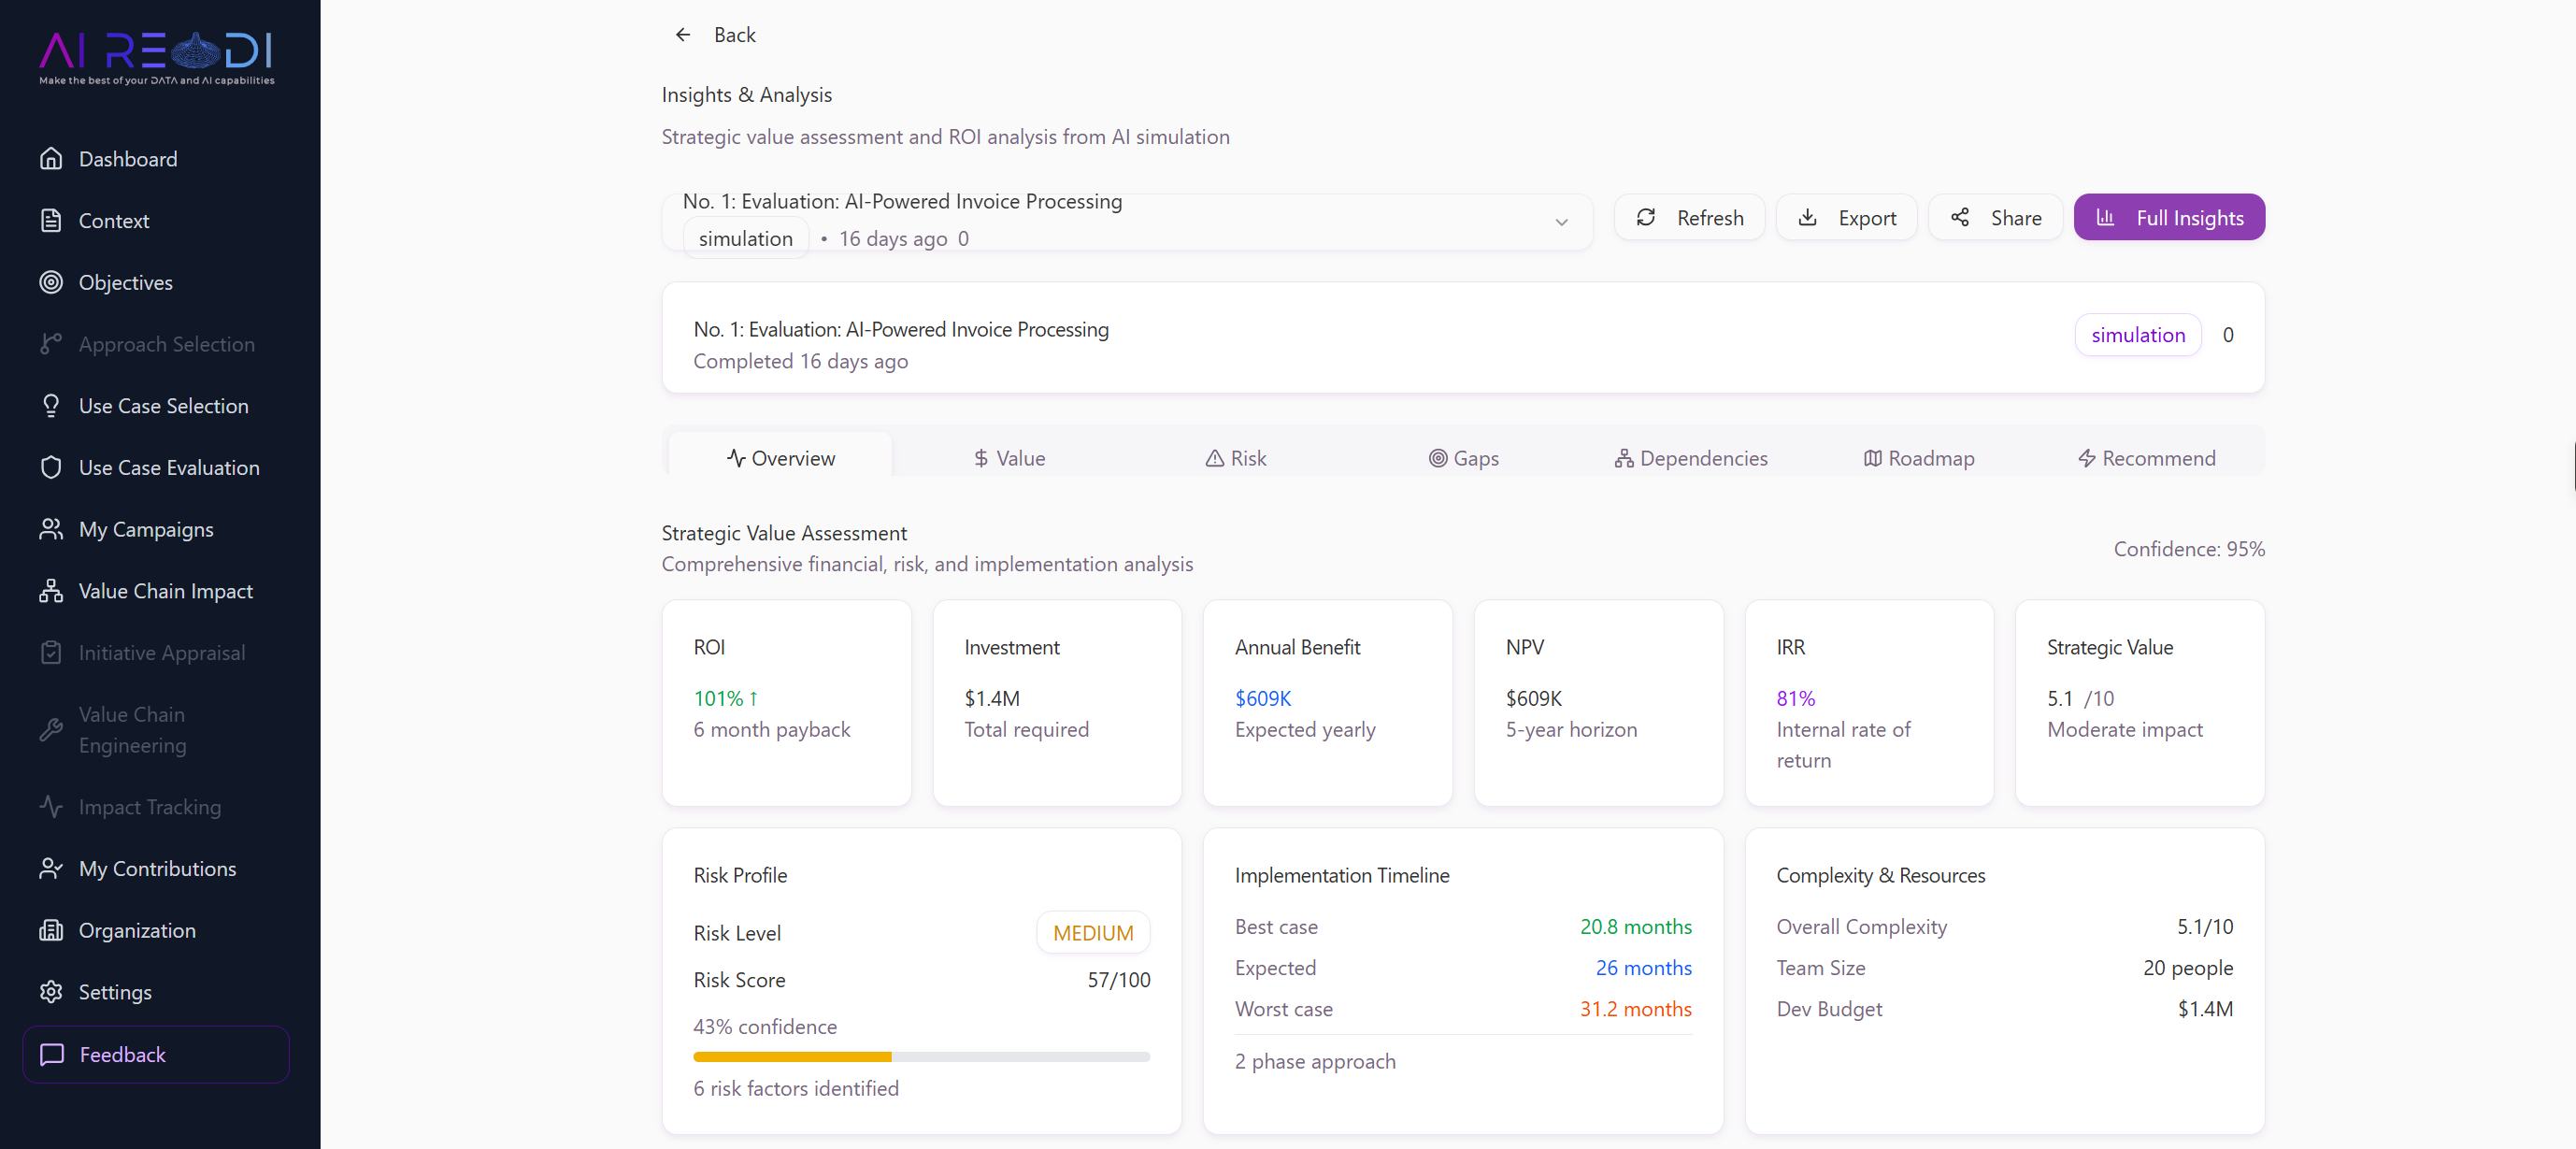Click the Organization building icon
The width and height of the screenshot is (2576, 1149).
click(x=51, y=930)
